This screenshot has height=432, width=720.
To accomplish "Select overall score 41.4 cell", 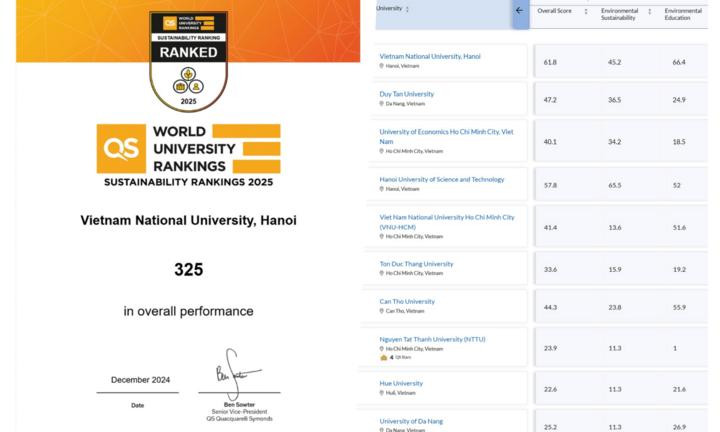I will pyautogui.click(x=550, y=228).
